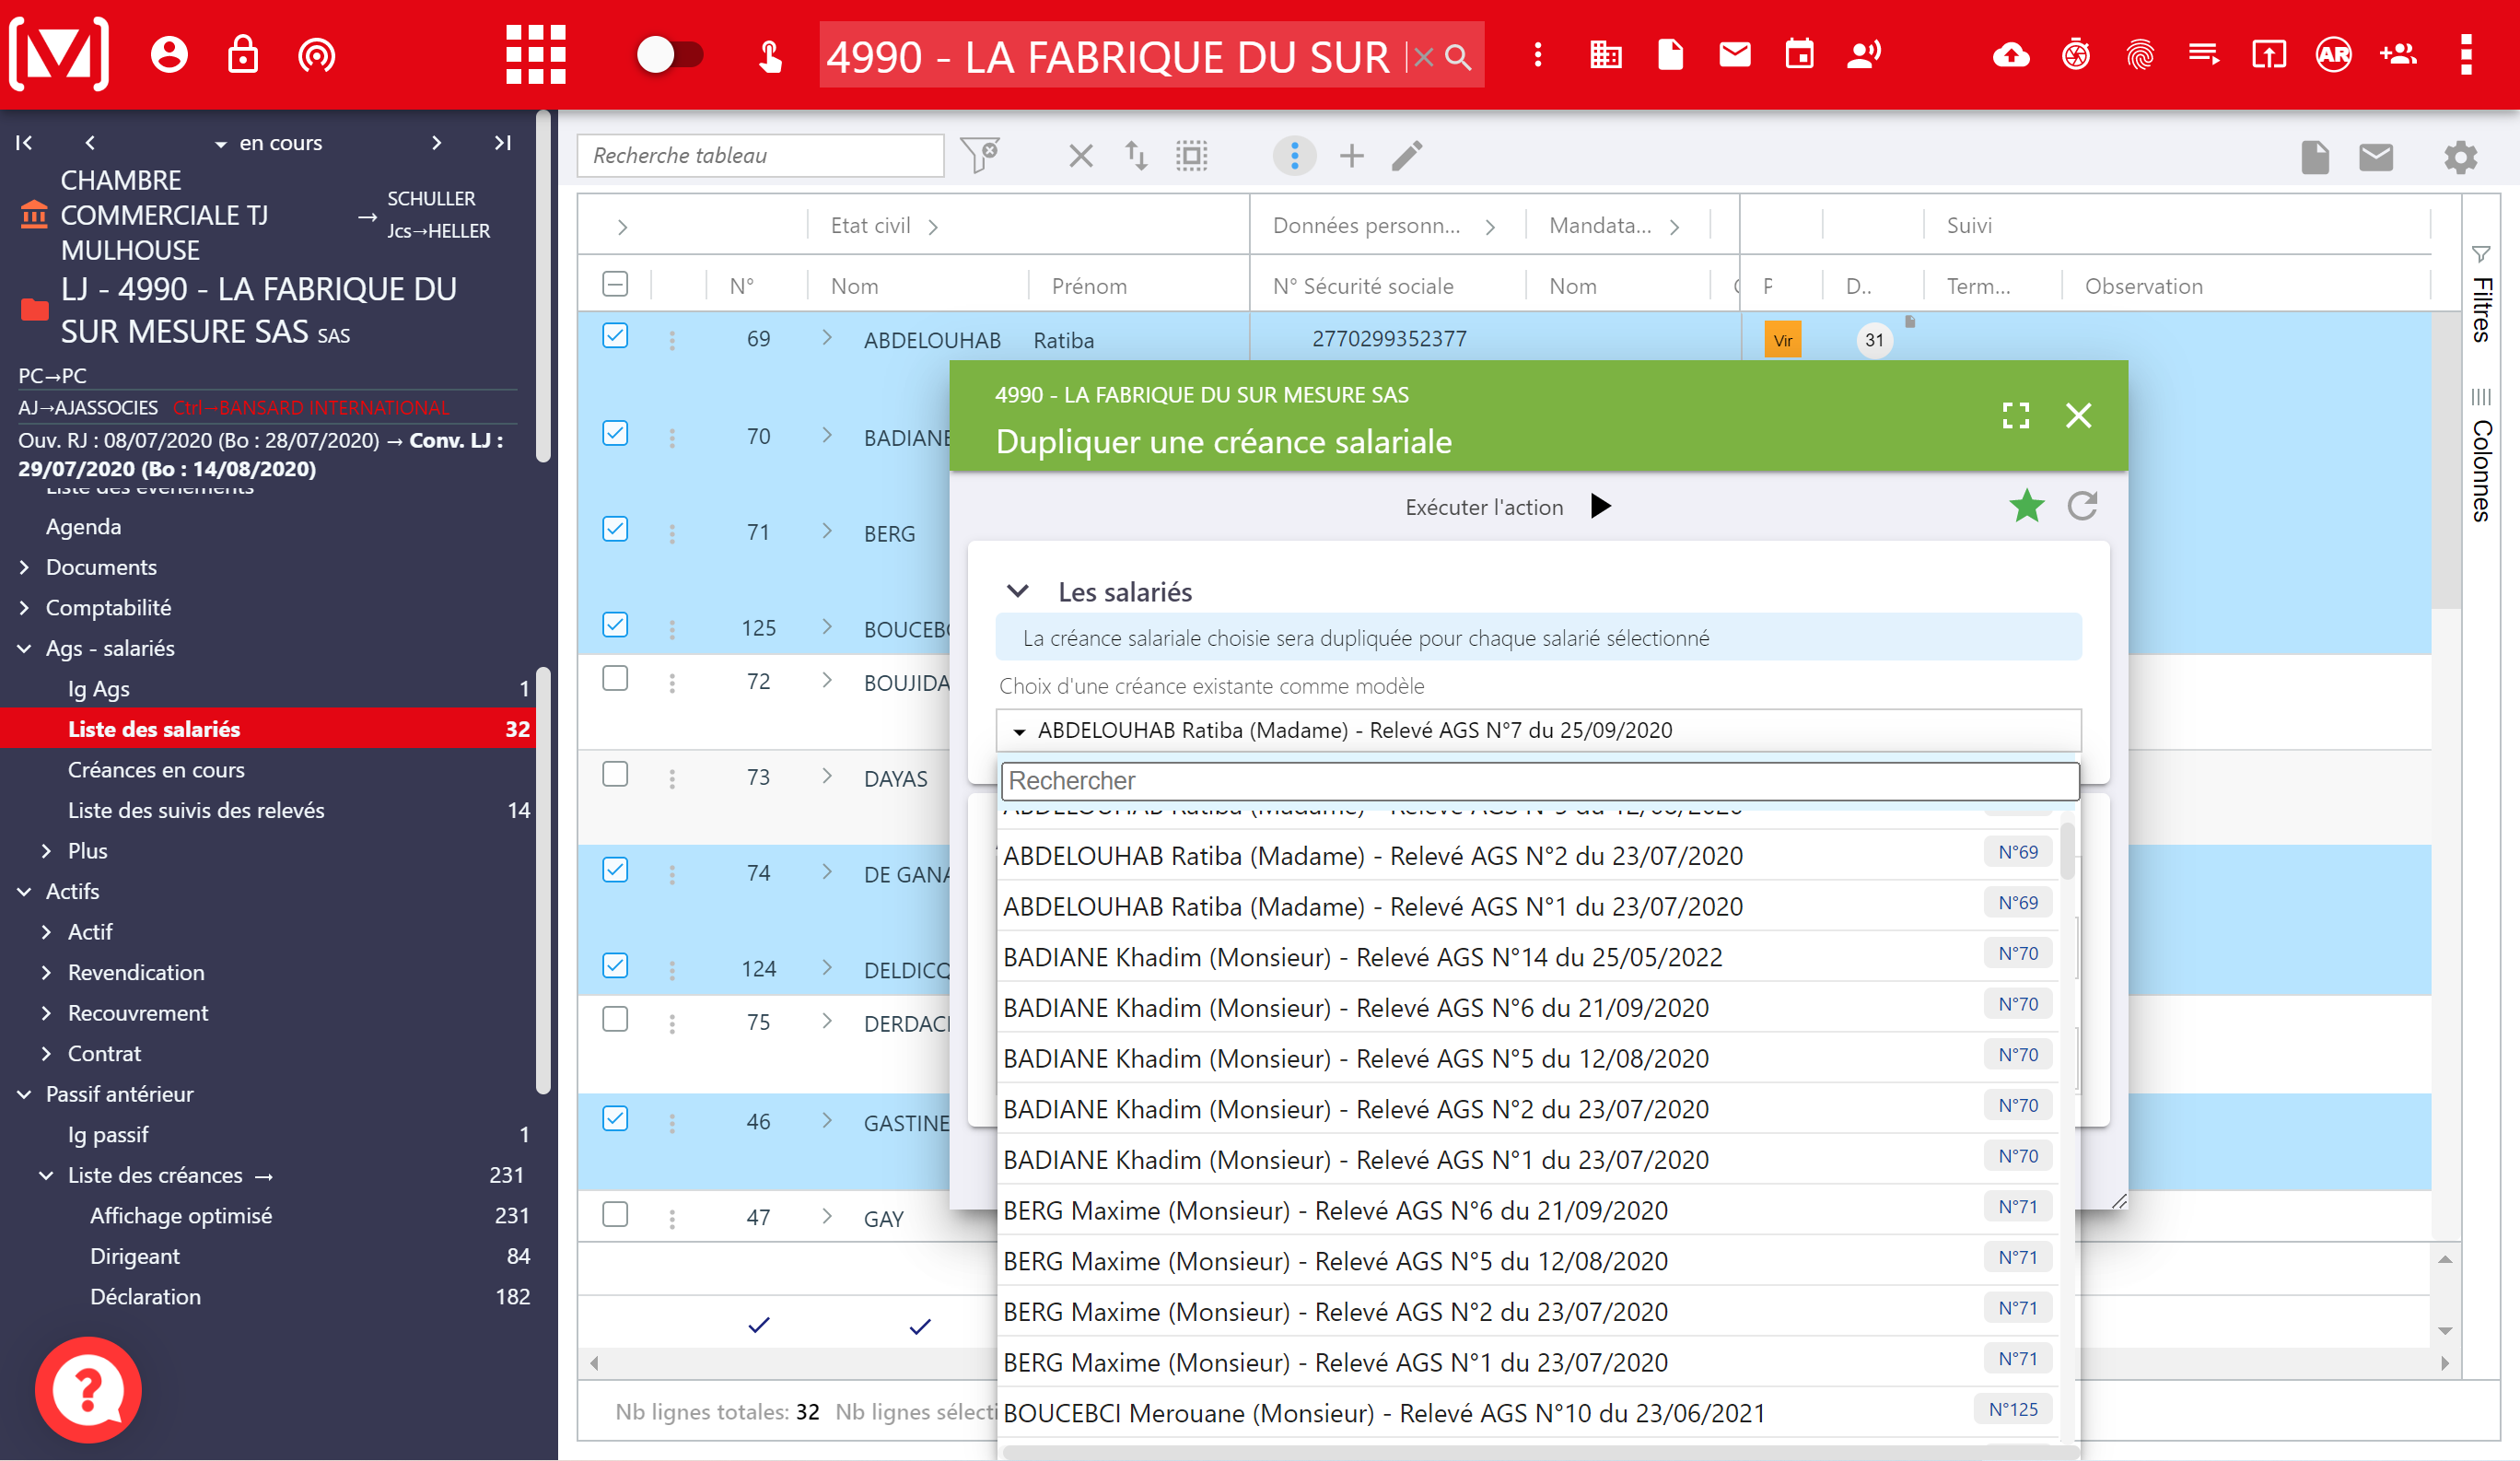Image resolution: width=2520 pixels, height=1461 pixels.
Task: Open the créance model dropdown
Action: (1539, 730)
